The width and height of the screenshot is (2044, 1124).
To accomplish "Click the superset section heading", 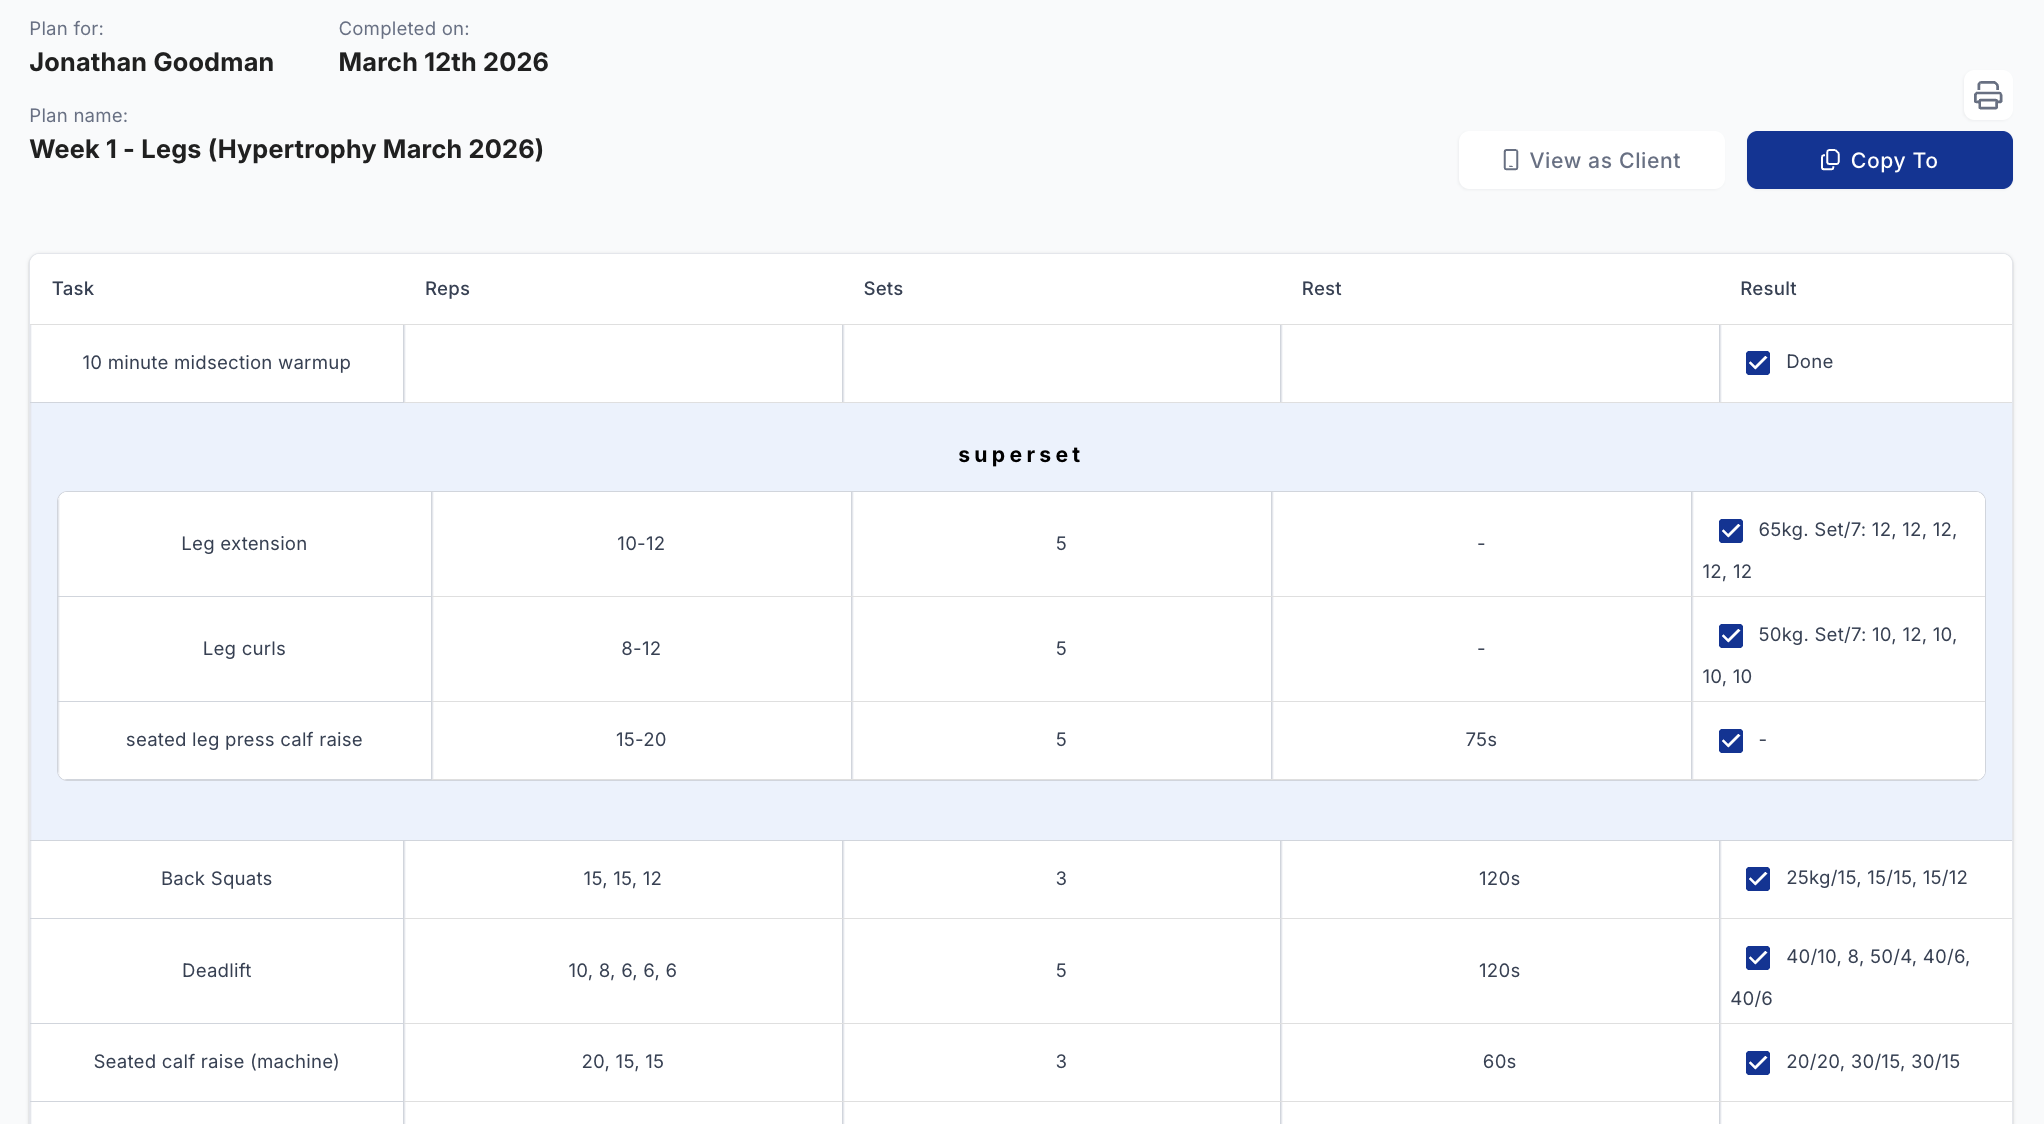I will point(1020,455).
